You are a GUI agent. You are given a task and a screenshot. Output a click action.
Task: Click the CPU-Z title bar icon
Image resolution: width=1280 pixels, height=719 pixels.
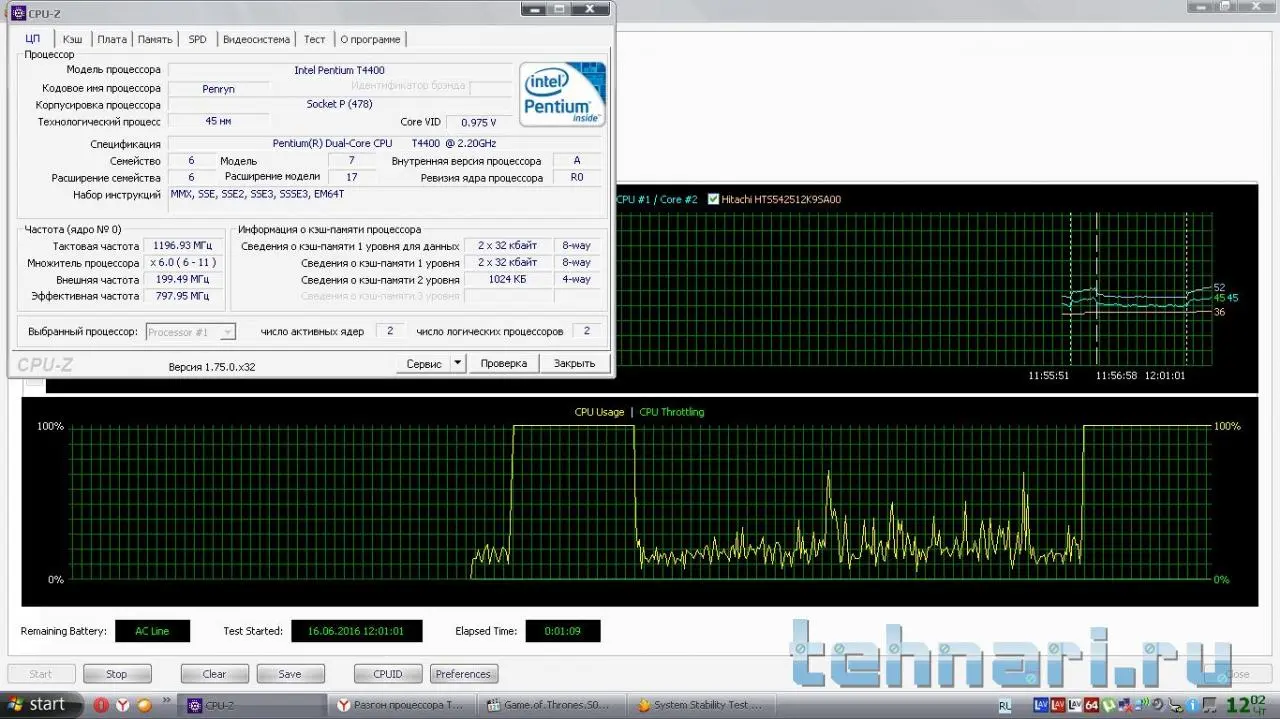click(x=18, y=12)
